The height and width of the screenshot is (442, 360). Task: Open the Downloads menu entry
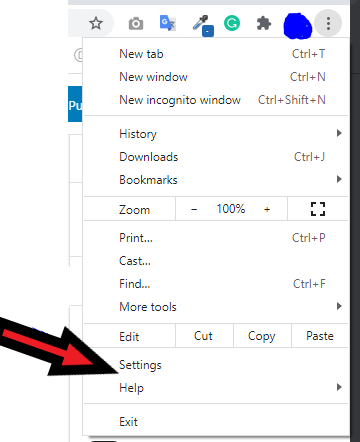pos(216,157)
